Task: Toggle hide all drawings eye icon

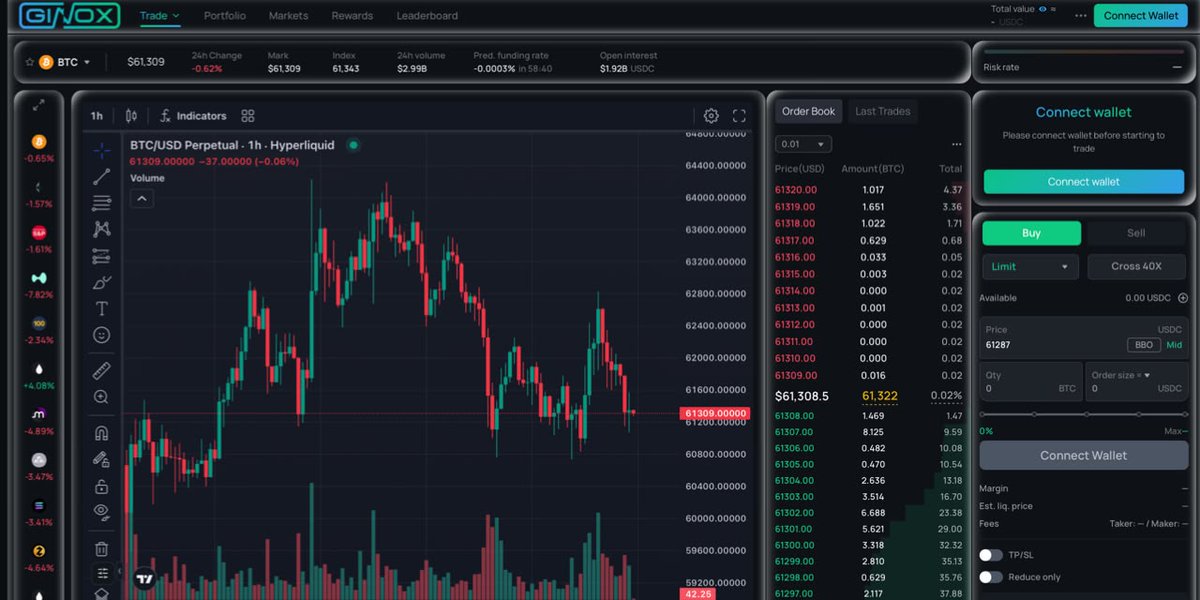Action: click(102, 511)
